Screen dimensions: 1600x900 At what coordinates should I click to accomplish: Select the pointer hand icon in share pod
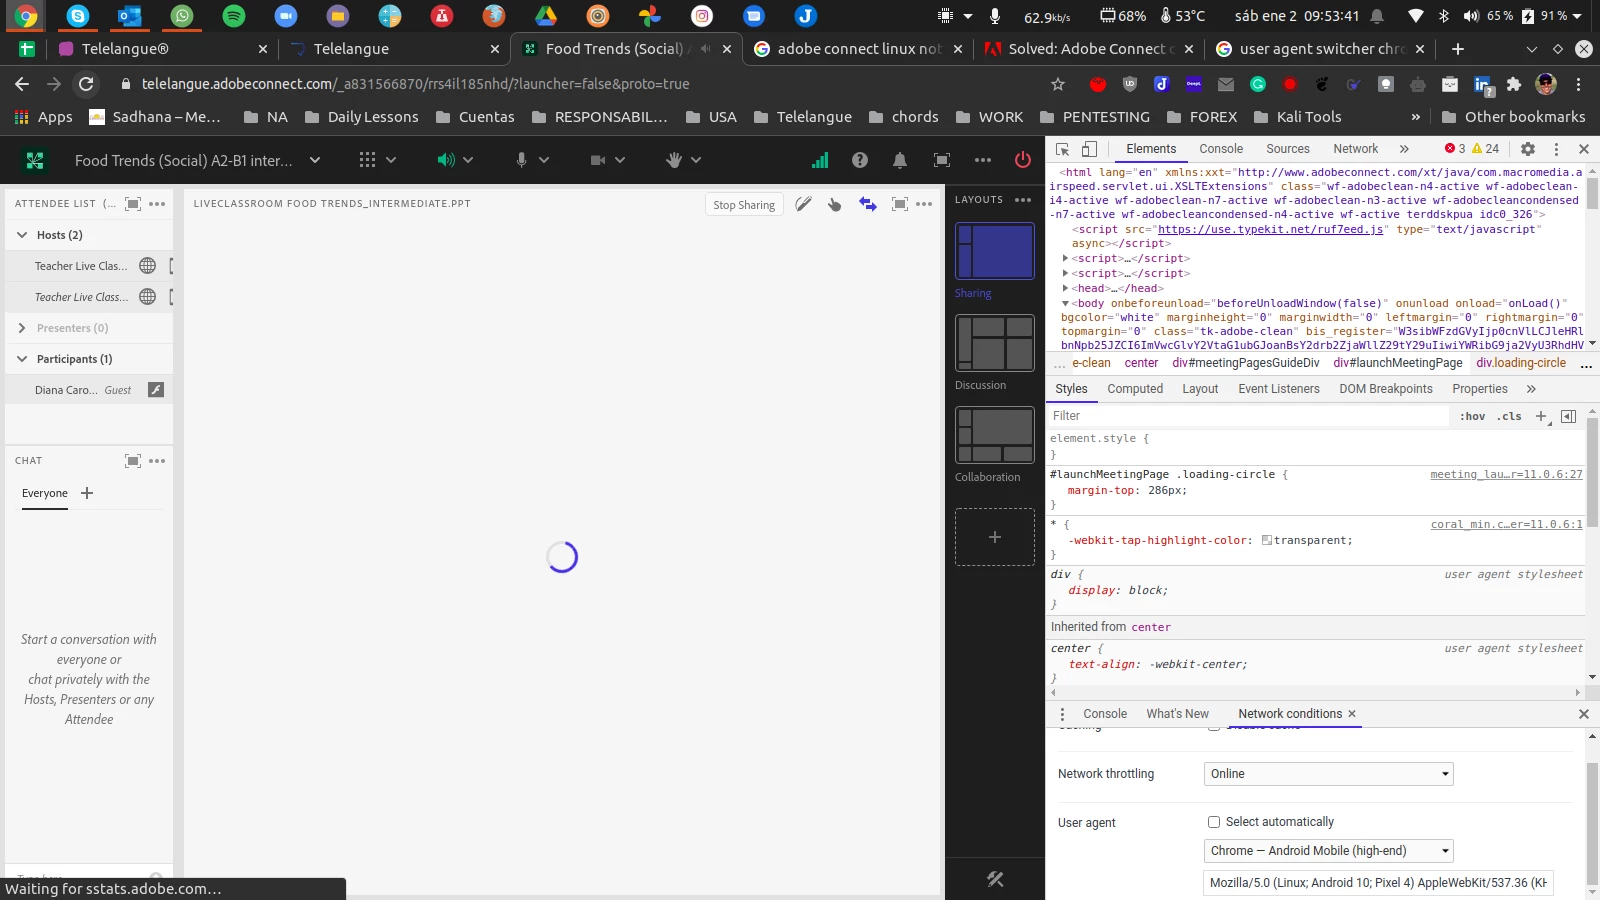pyautogui.click(x=835, y=204)
